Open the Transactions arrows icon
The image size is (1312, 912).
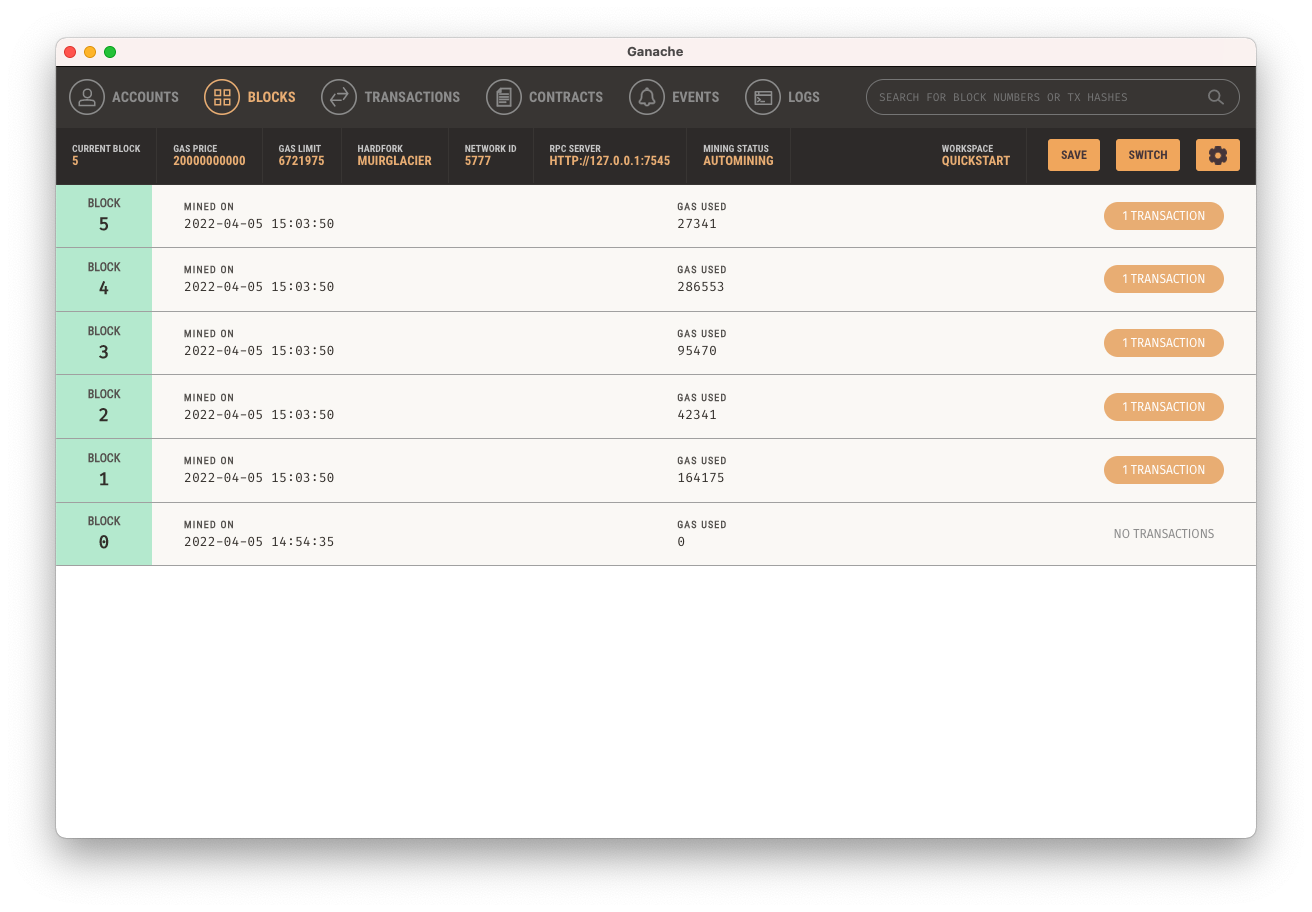click(339, 97)
